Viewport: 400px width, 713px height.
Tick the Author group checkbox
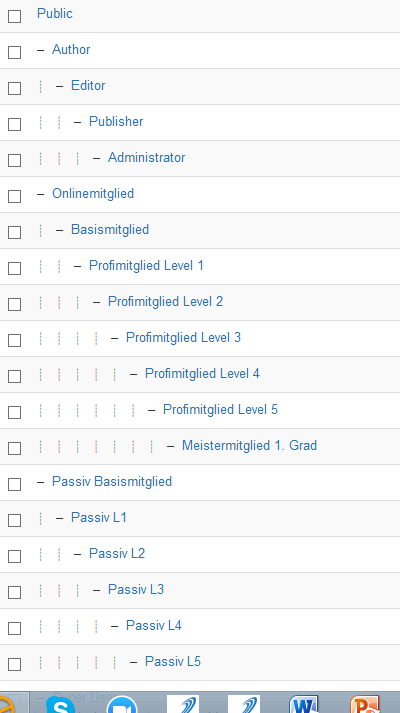[x=15, y=52]
